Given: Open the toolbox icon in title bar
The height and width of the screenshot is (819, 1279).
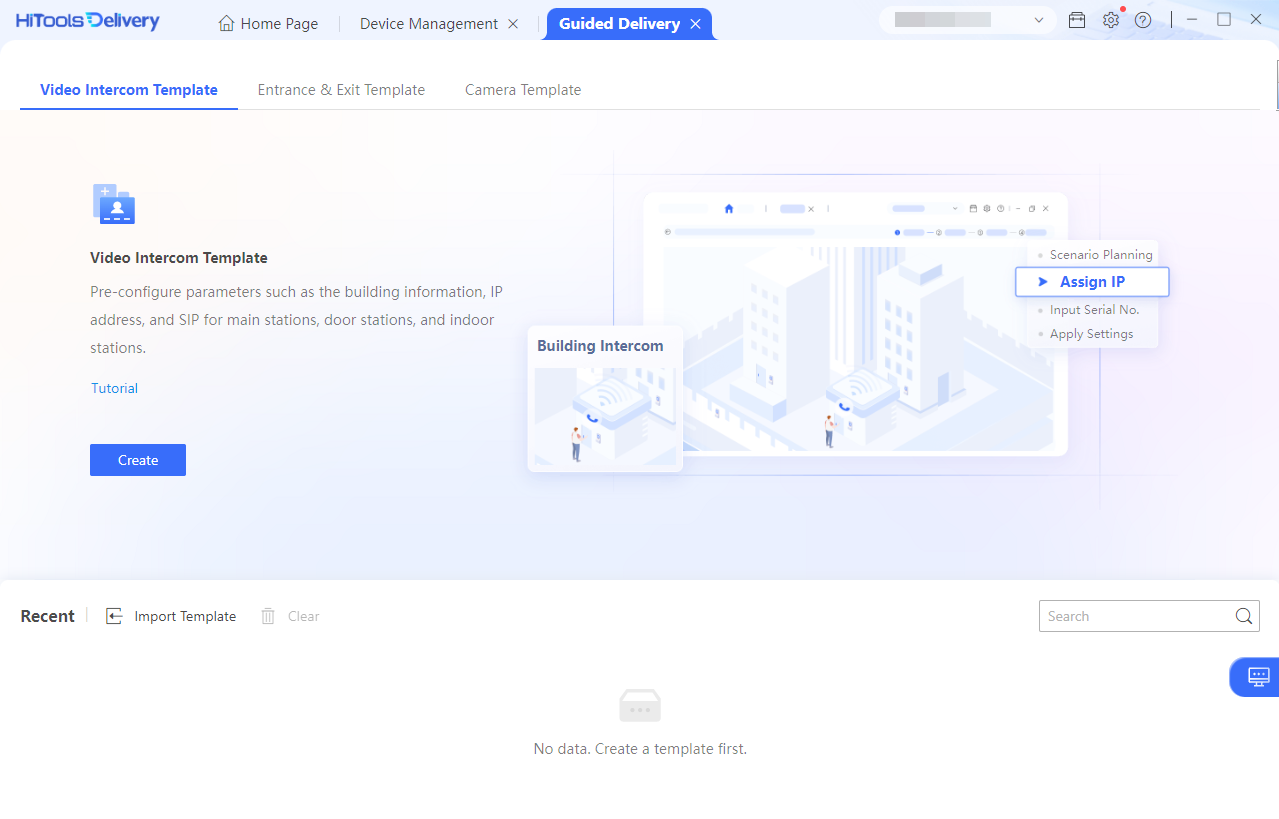Looking at the screenshot, I should 1077,20.
